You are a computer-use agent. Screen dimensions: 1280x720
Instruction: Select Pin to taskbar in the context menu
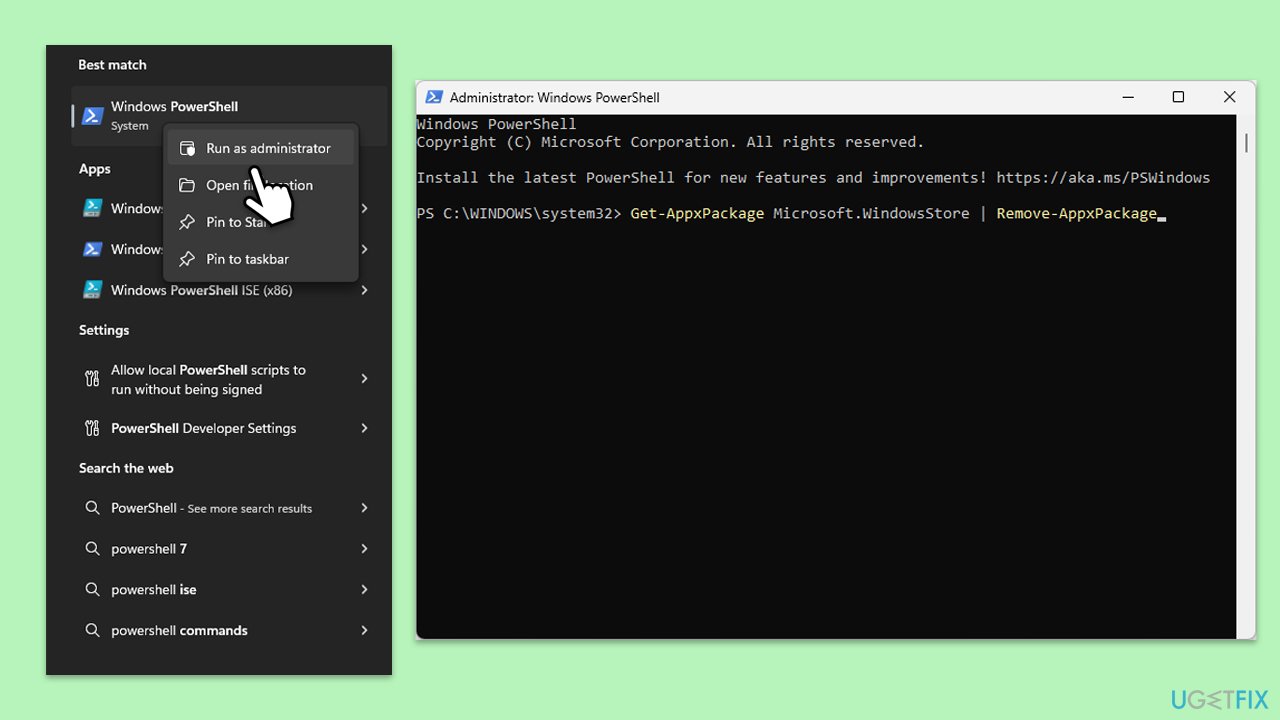pyautogui.click(x=261, y=259)
